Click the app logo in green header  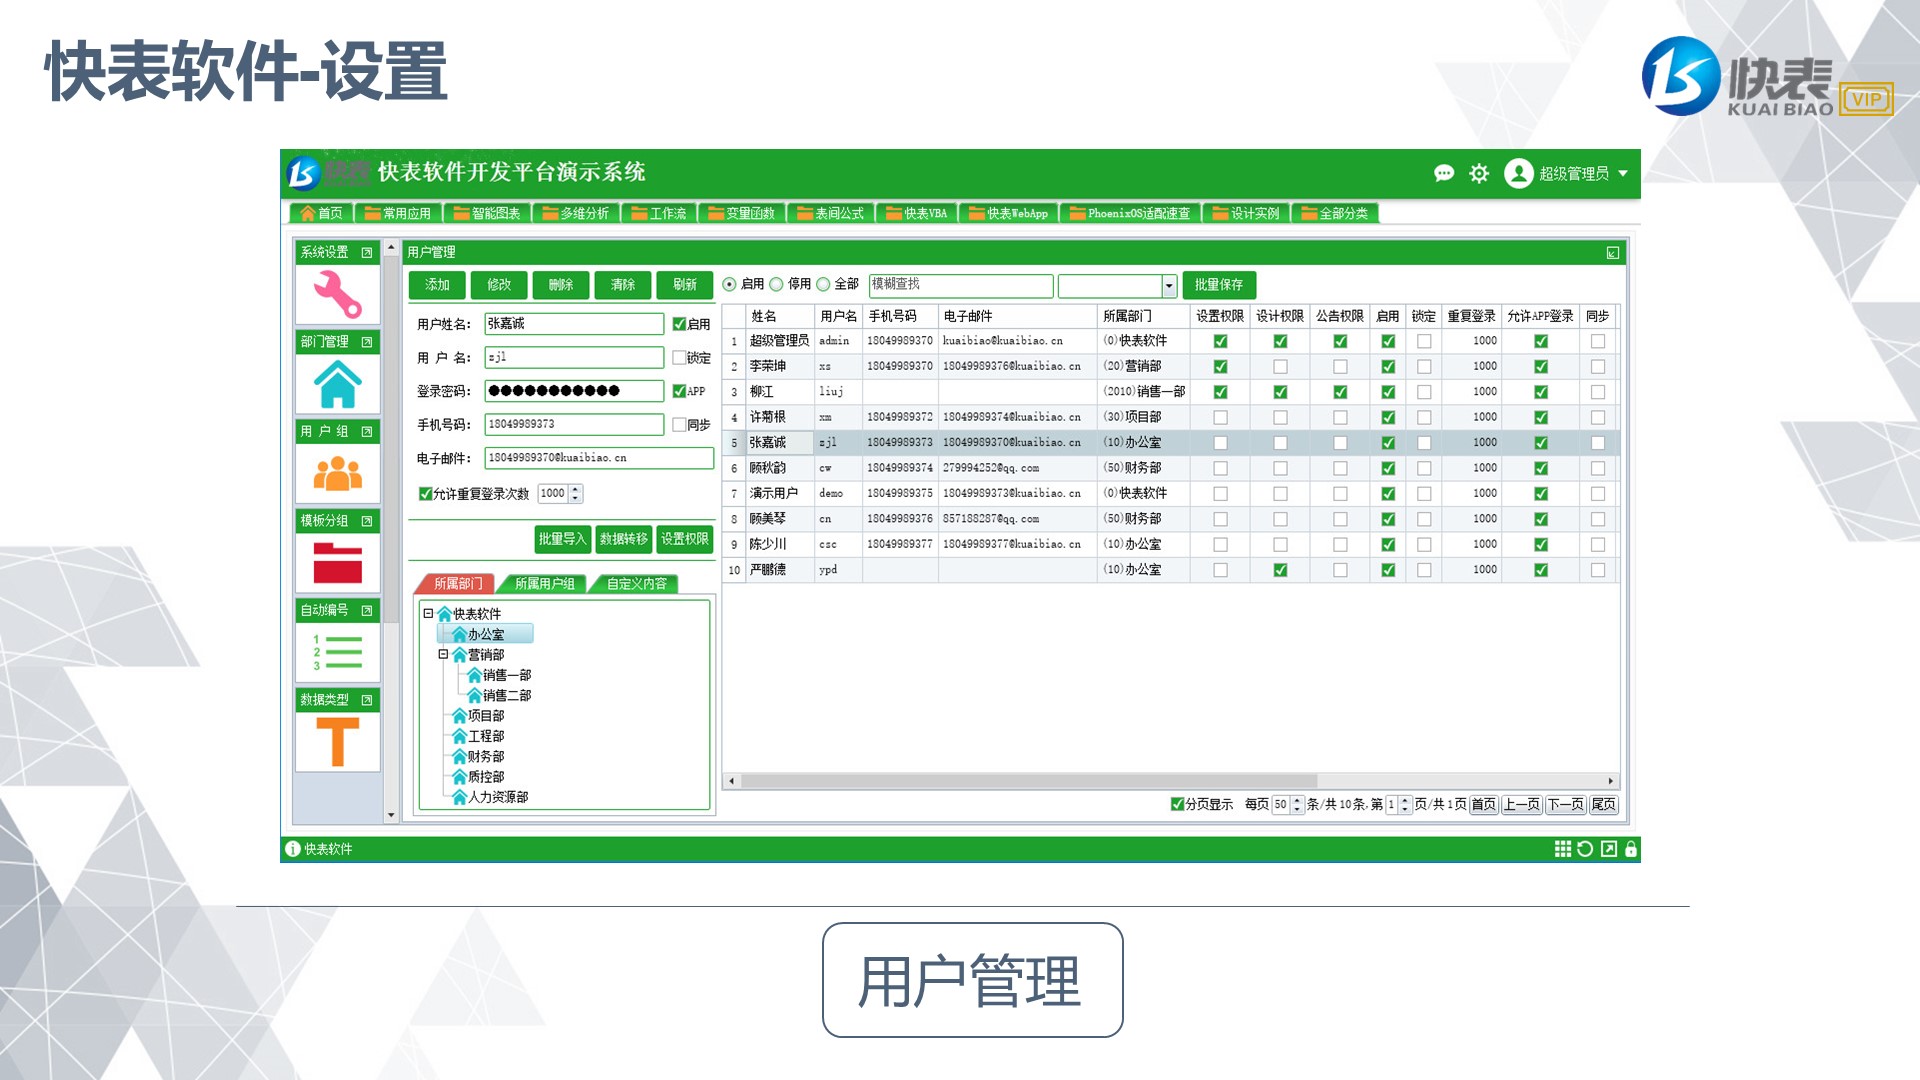click(303, 174)
